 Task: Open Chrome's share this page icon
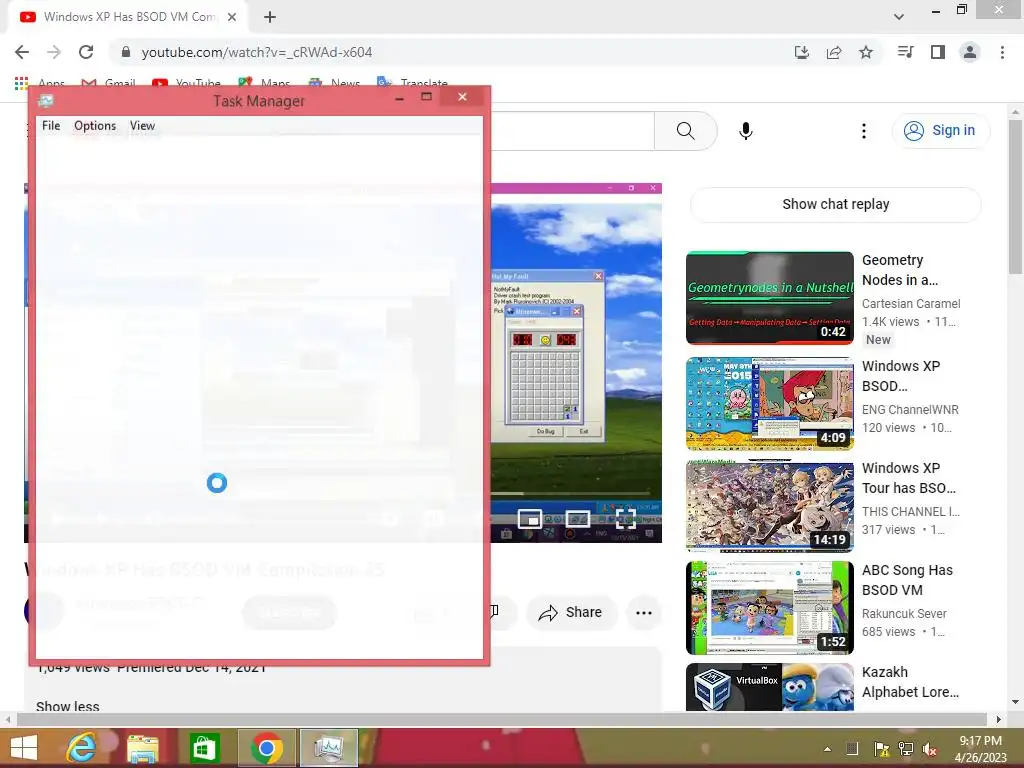[x=834, y=52]
